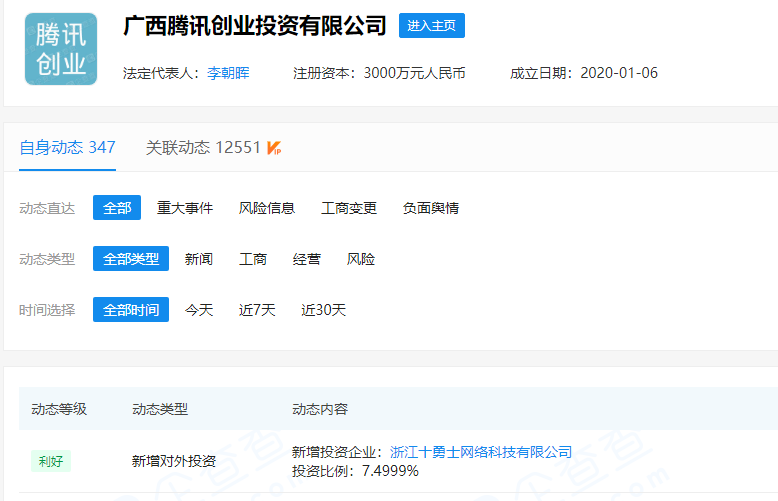Click 投资比例 7.4999% text

[355, 471]
